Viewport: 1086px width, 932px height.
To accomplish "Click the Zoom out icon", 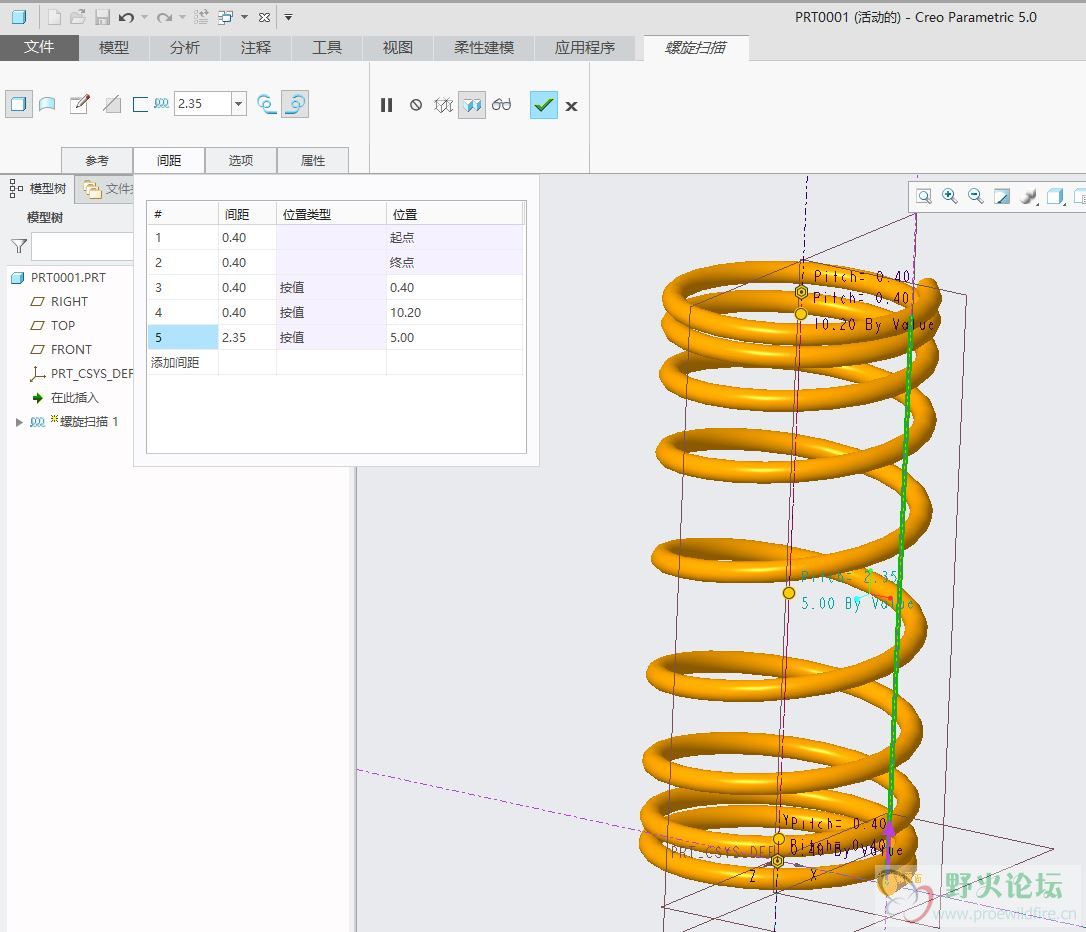I will pyautogui.click(x=976, y=197).
